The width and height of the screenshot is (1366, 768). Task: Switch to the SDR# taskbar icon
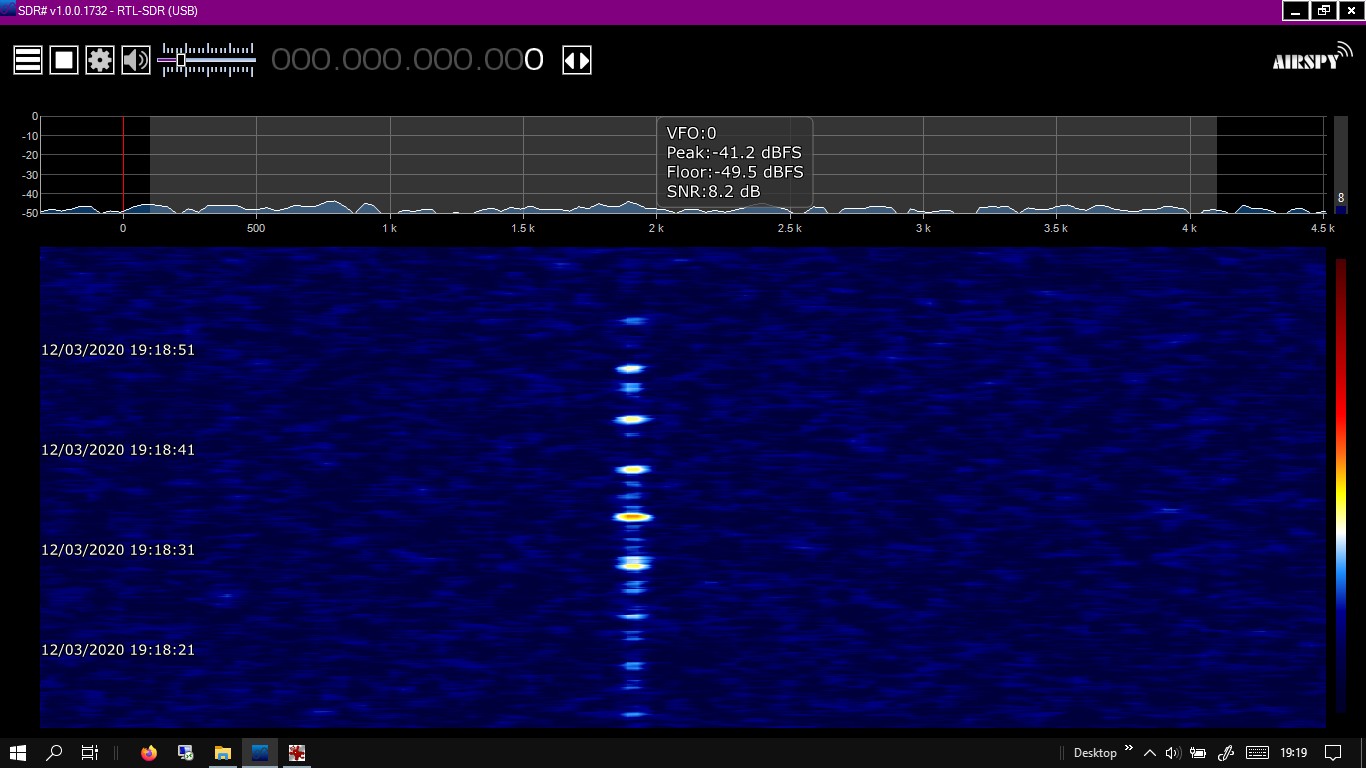[260, 753]
